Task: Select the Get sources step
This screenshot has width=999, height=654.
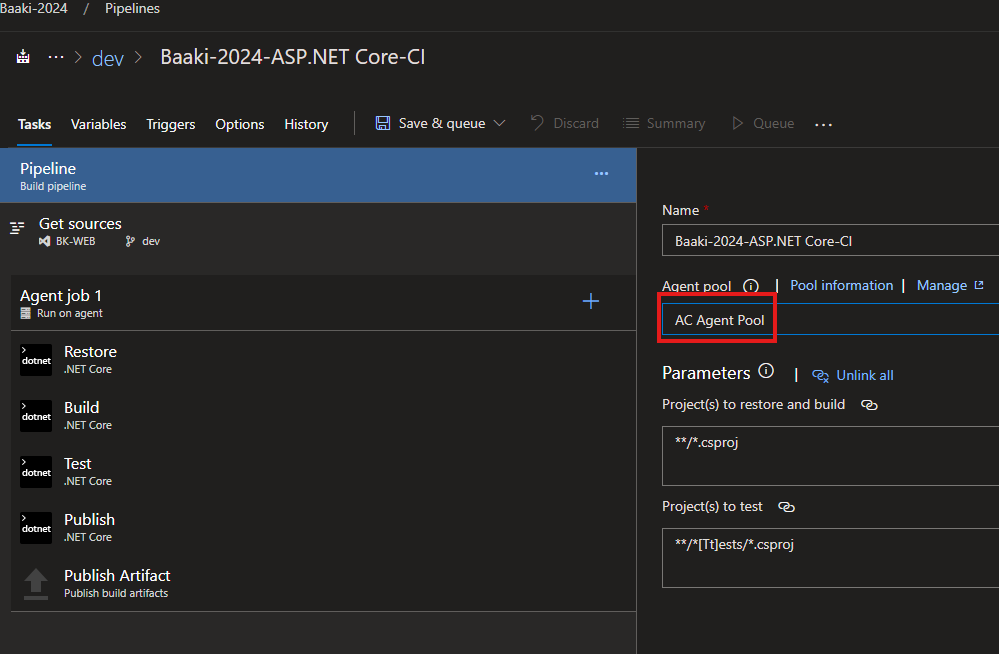Action: tap(318, 232)
